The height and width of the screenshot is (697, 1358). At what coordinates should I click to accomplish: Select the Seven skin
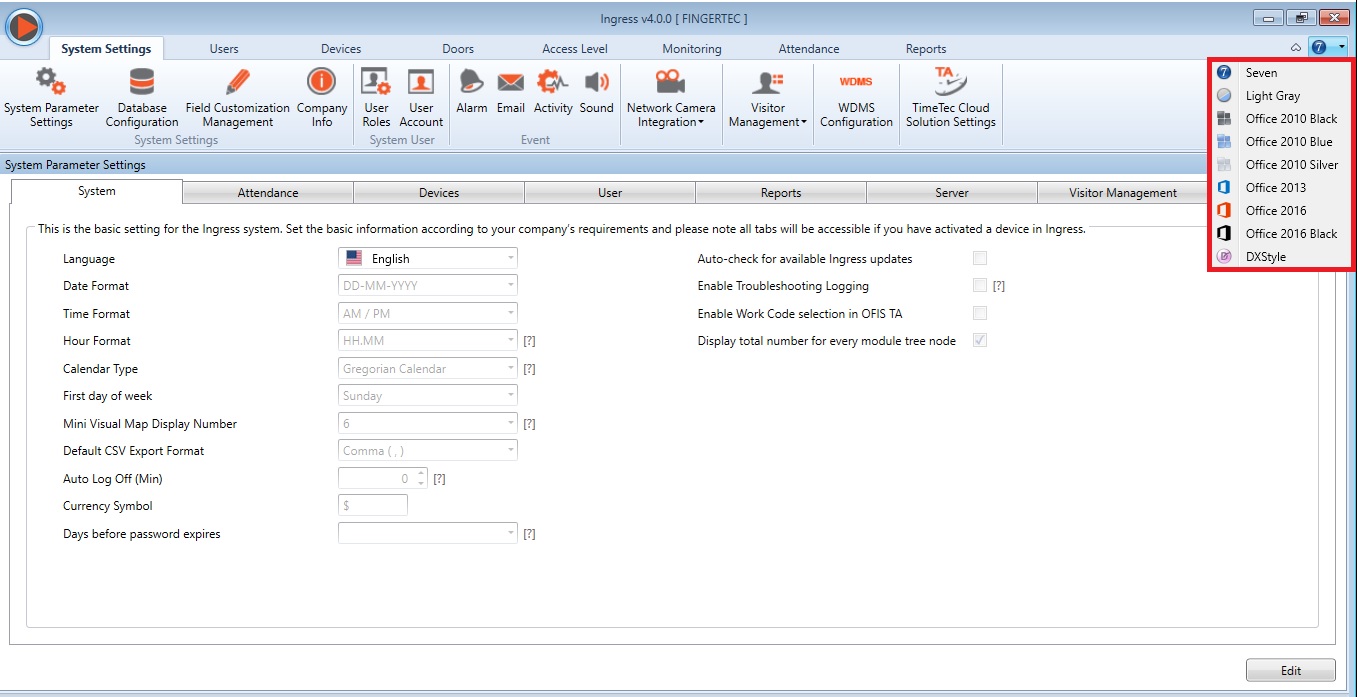pos(1281,73)
